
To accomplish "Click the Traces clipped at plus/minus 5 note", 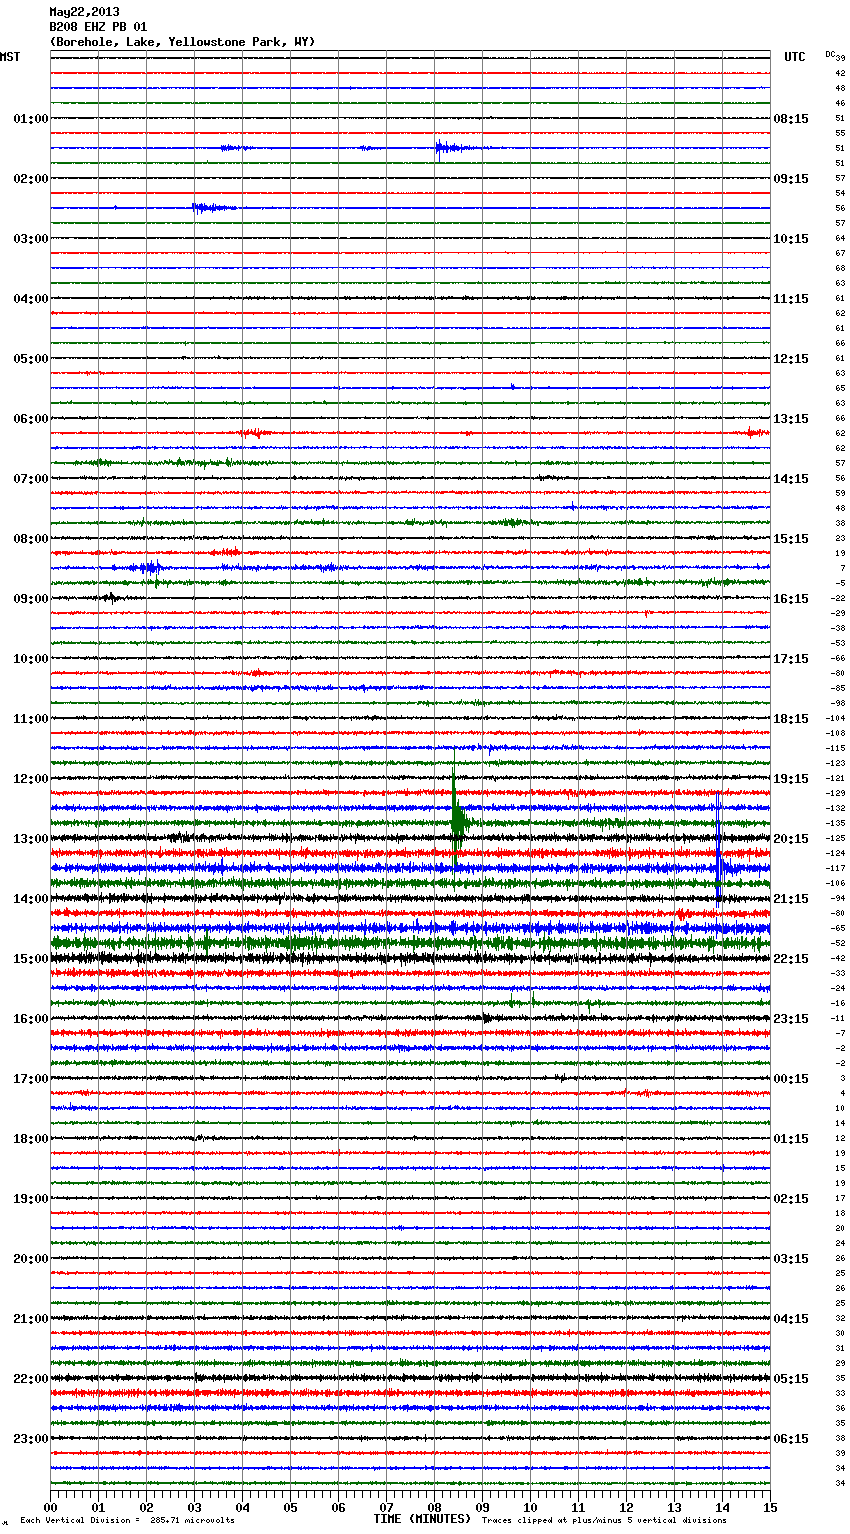I will [x=604, y=1520].
